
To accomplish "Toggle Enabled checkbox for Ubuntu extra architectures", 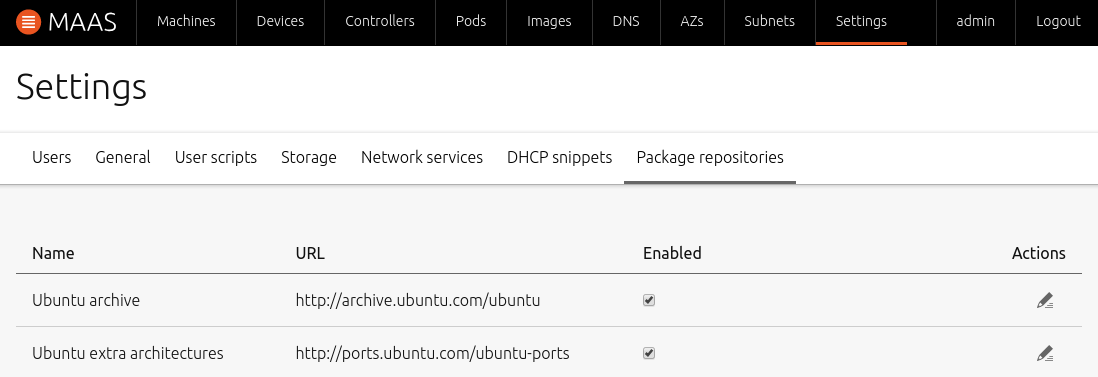I will click(649, 353).
